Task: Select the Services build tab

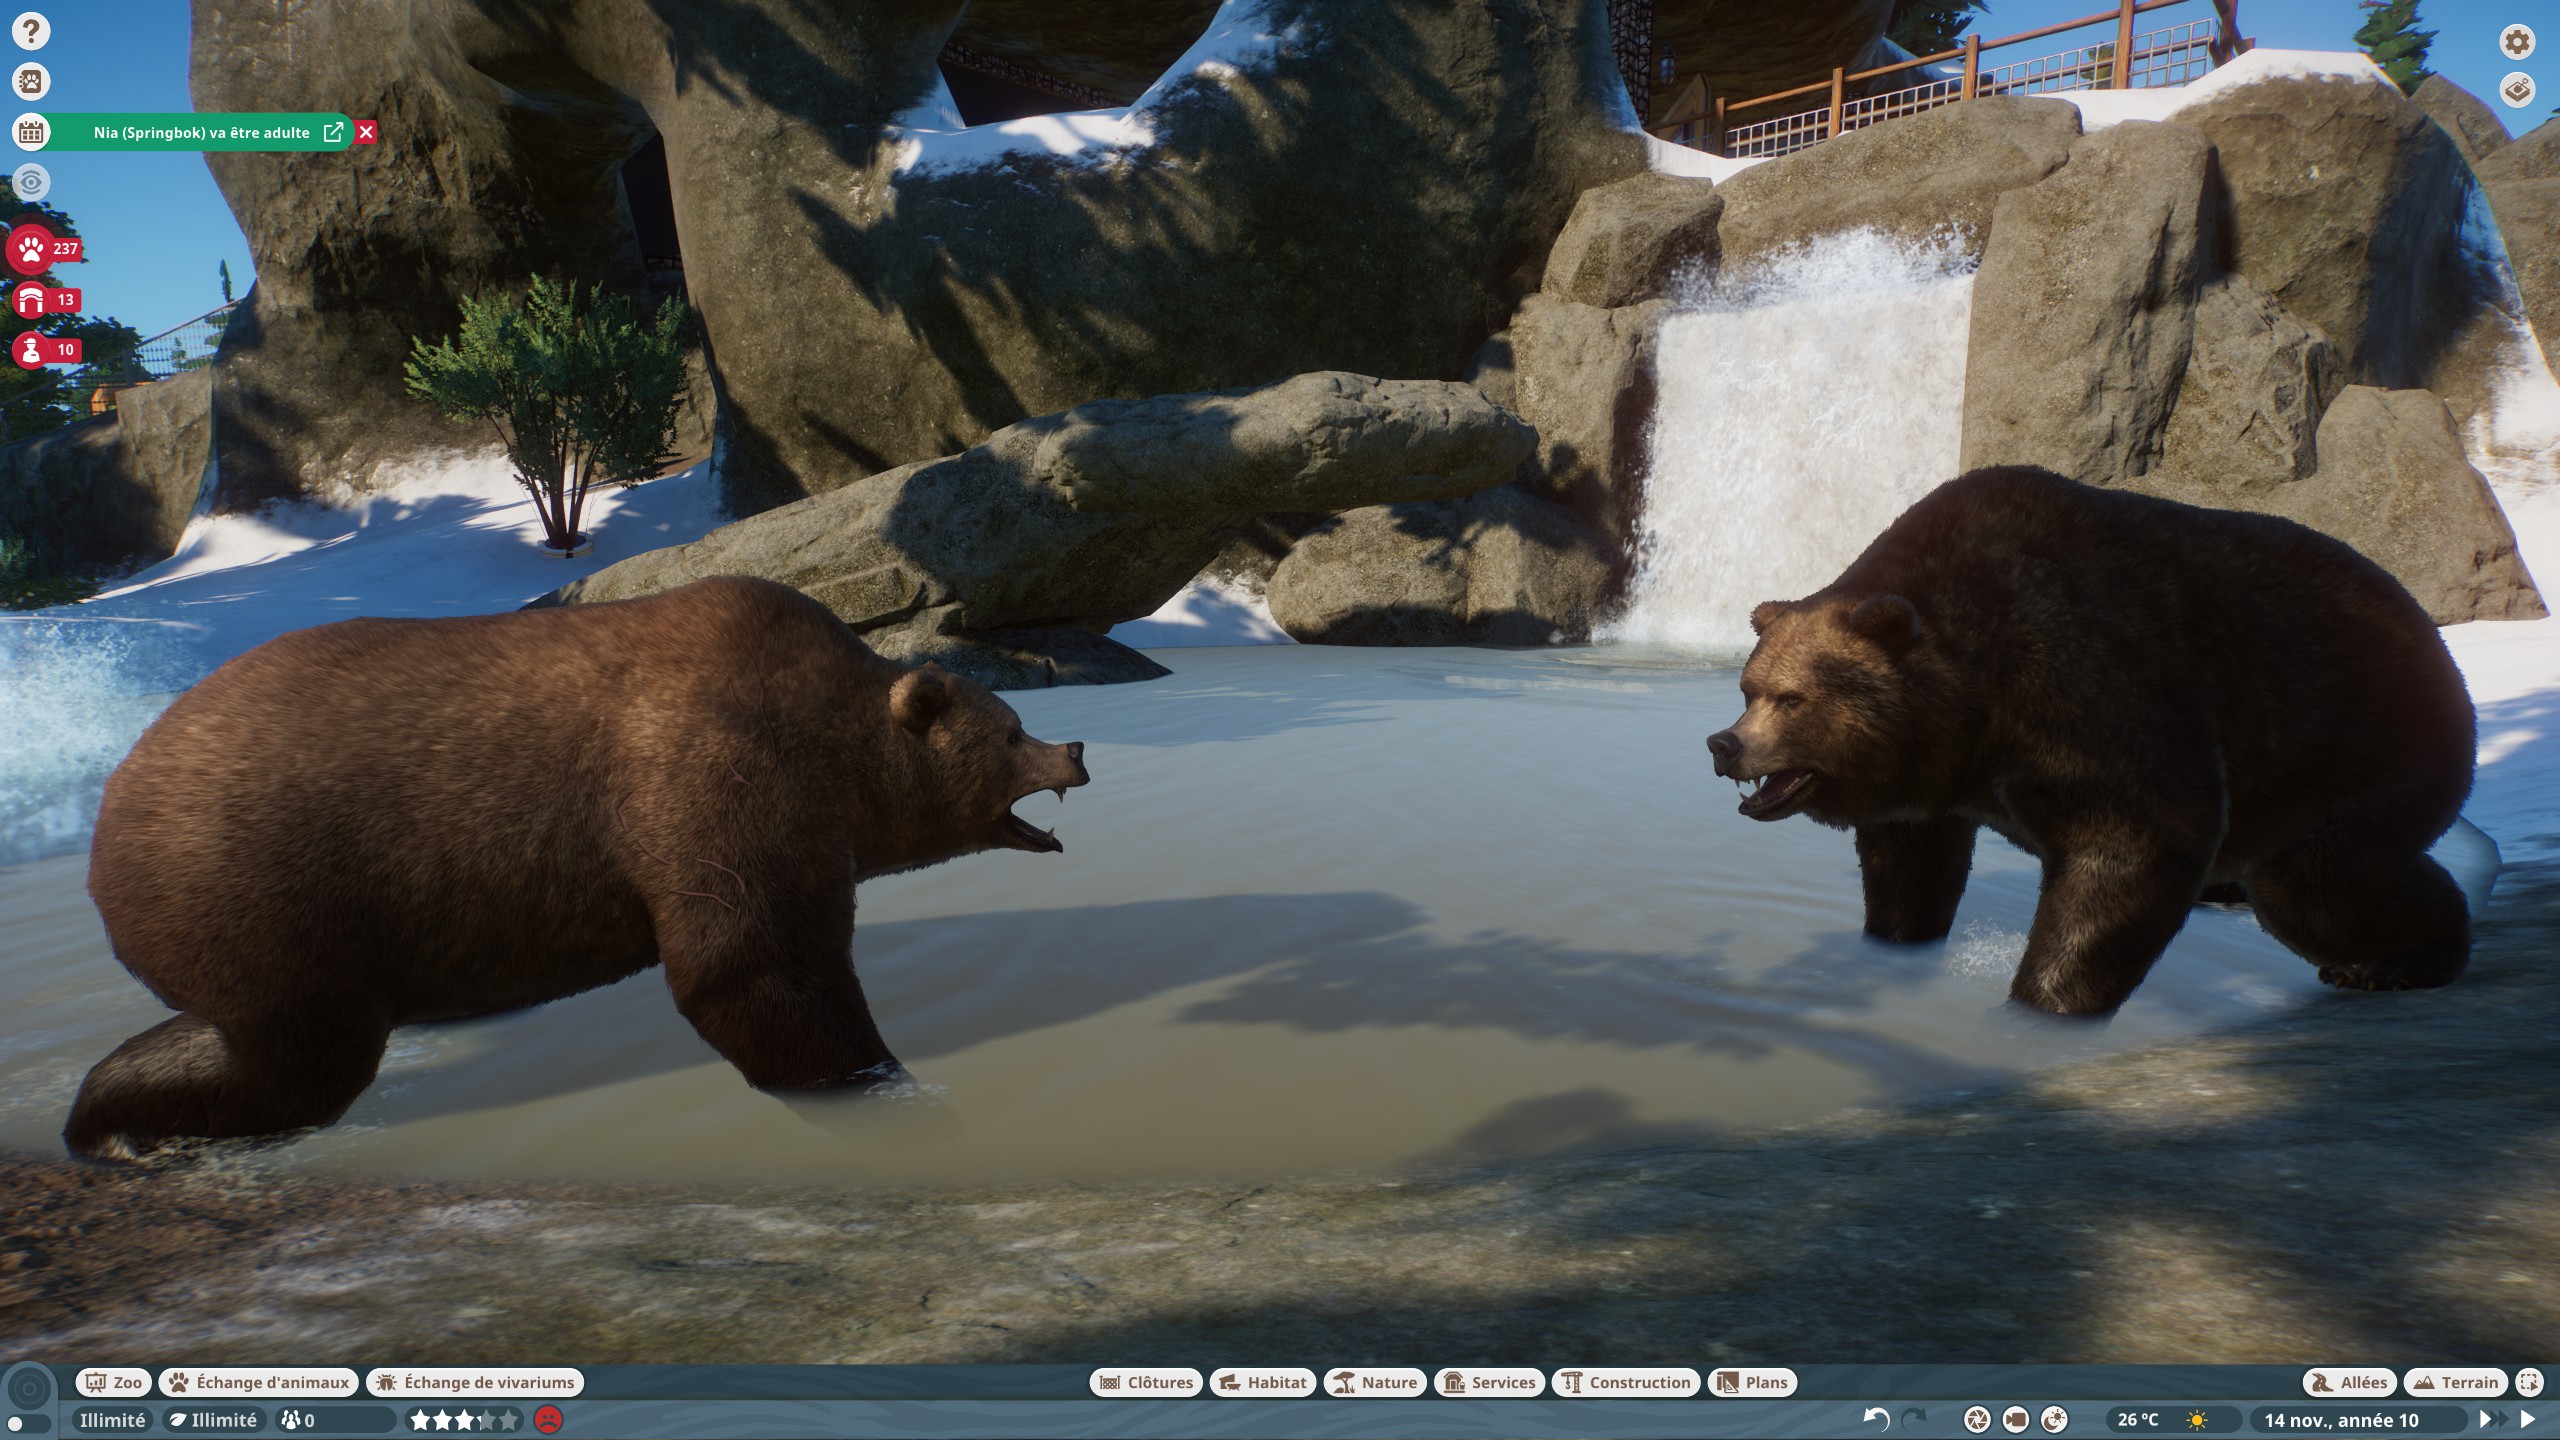Action: click(1489, 1382)
